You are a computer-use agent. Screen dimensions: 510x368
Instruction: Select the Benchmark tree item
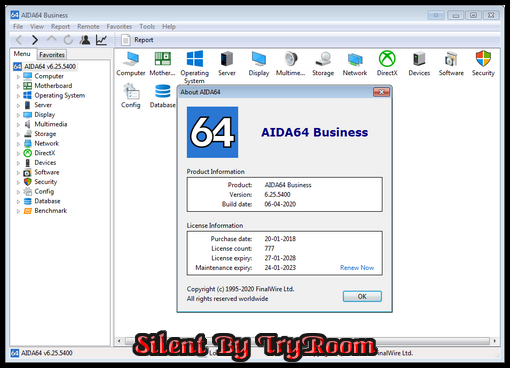coord(51,211)
